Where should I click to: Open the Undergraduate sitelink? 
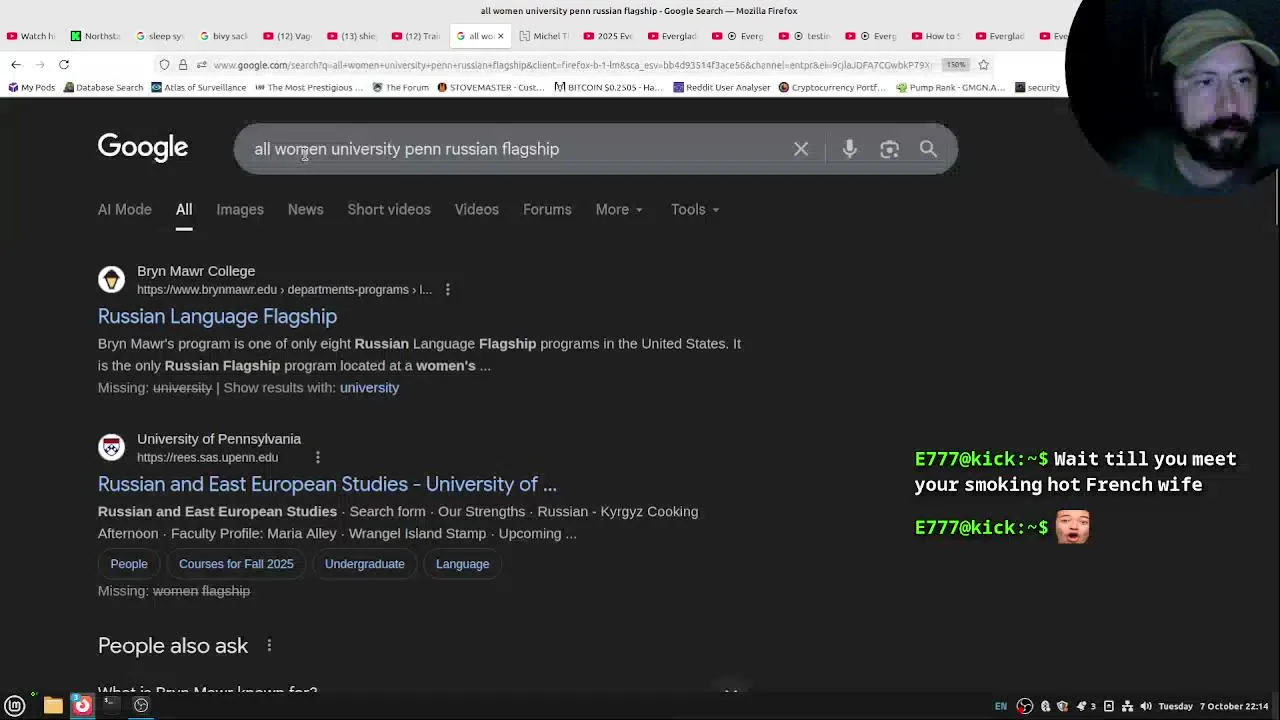click(364, 564)
